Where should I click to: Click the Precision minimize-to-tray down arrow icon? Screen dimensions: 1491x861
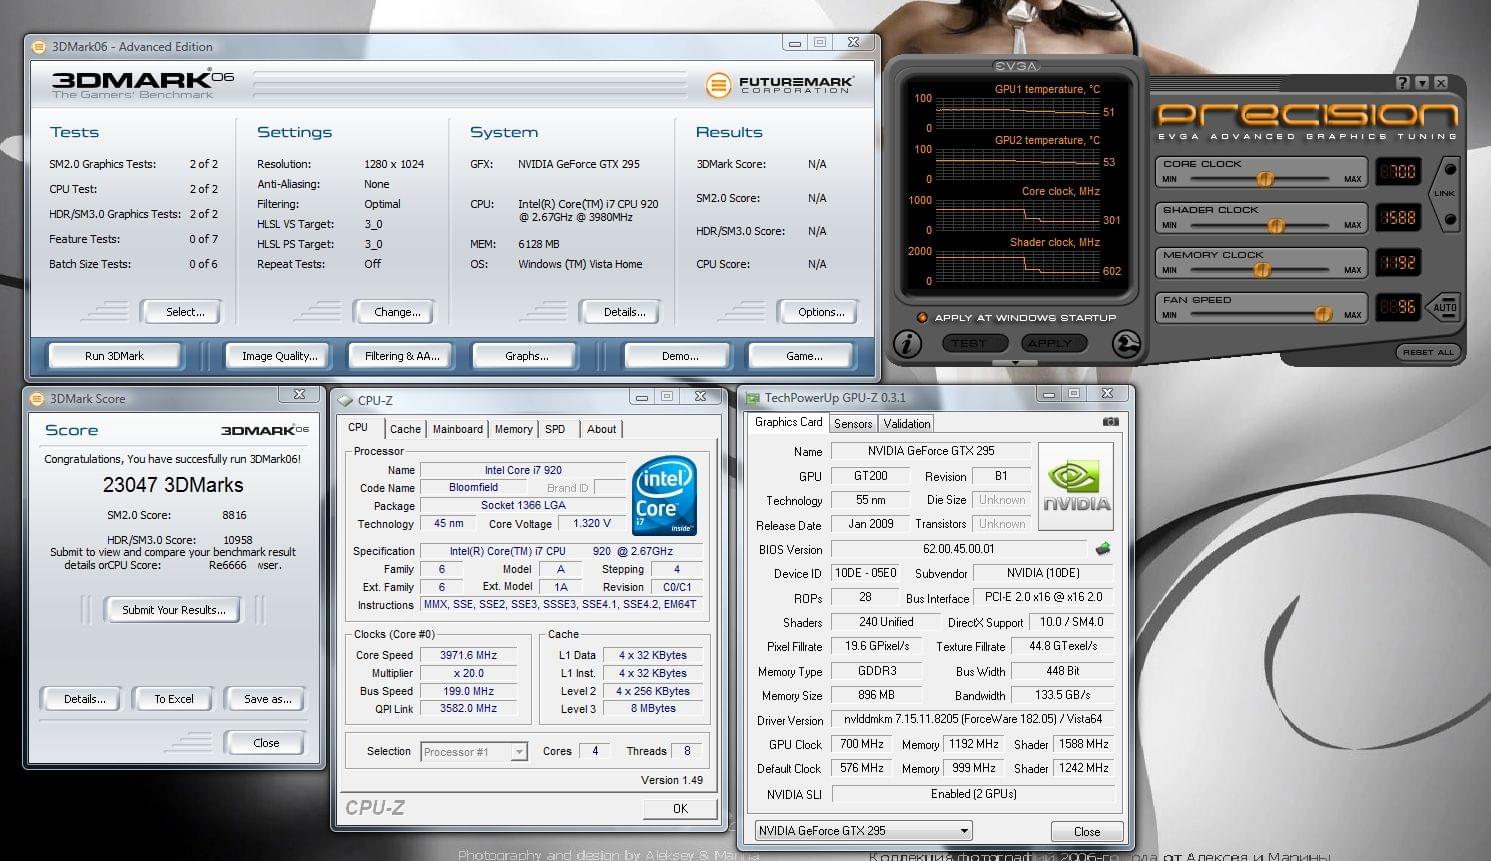1422,83
